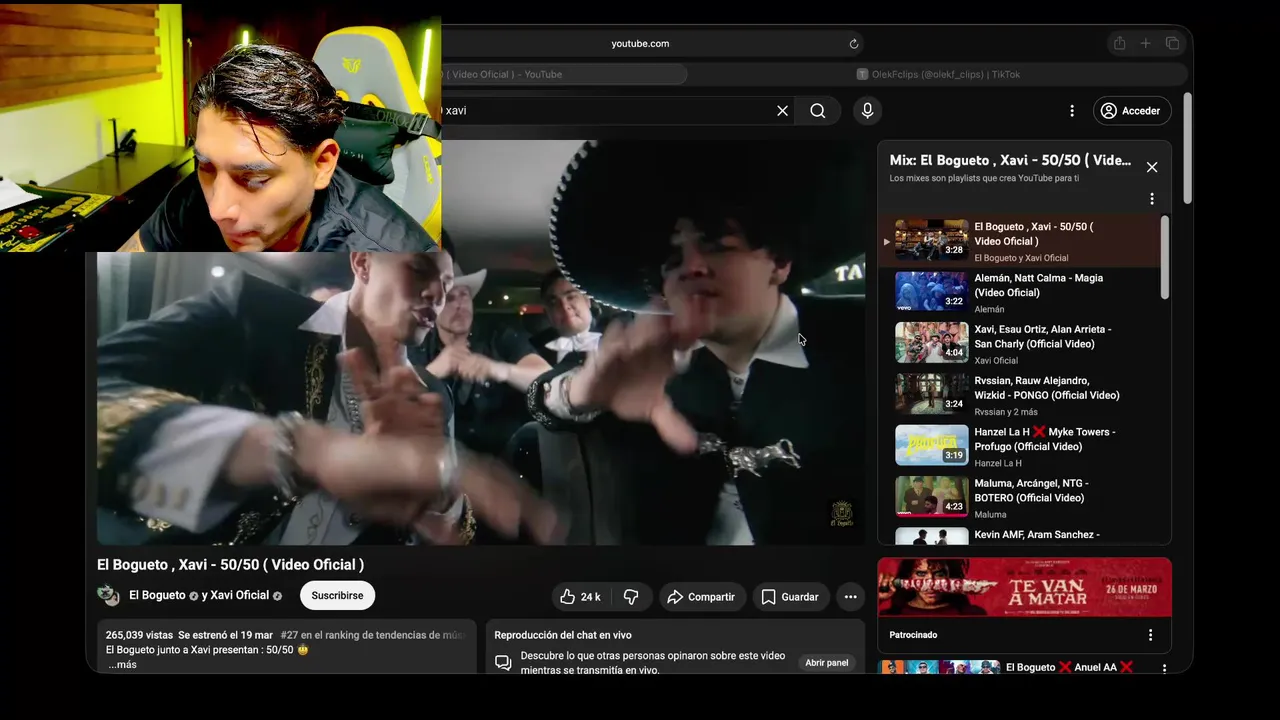Dislike the video
This screenshot has height=720, width=1280.
click(631, 597)
